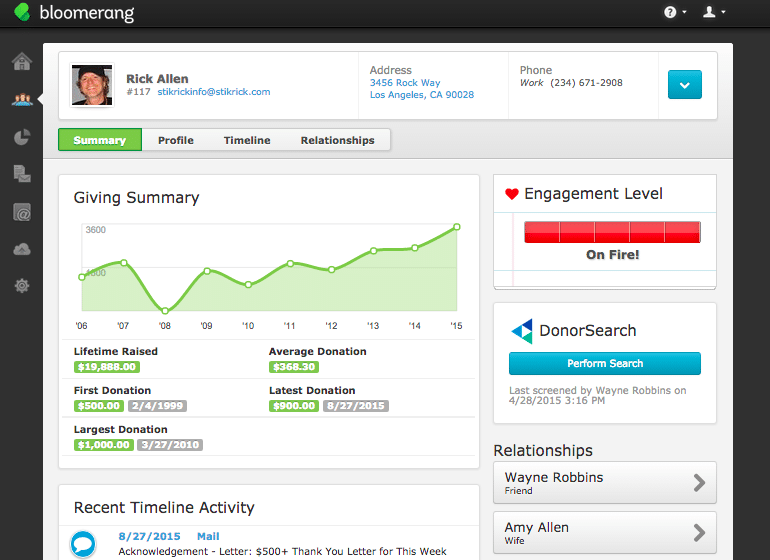Open the Relationships tab
770x560 pixels.
click(x=337, y=140)
